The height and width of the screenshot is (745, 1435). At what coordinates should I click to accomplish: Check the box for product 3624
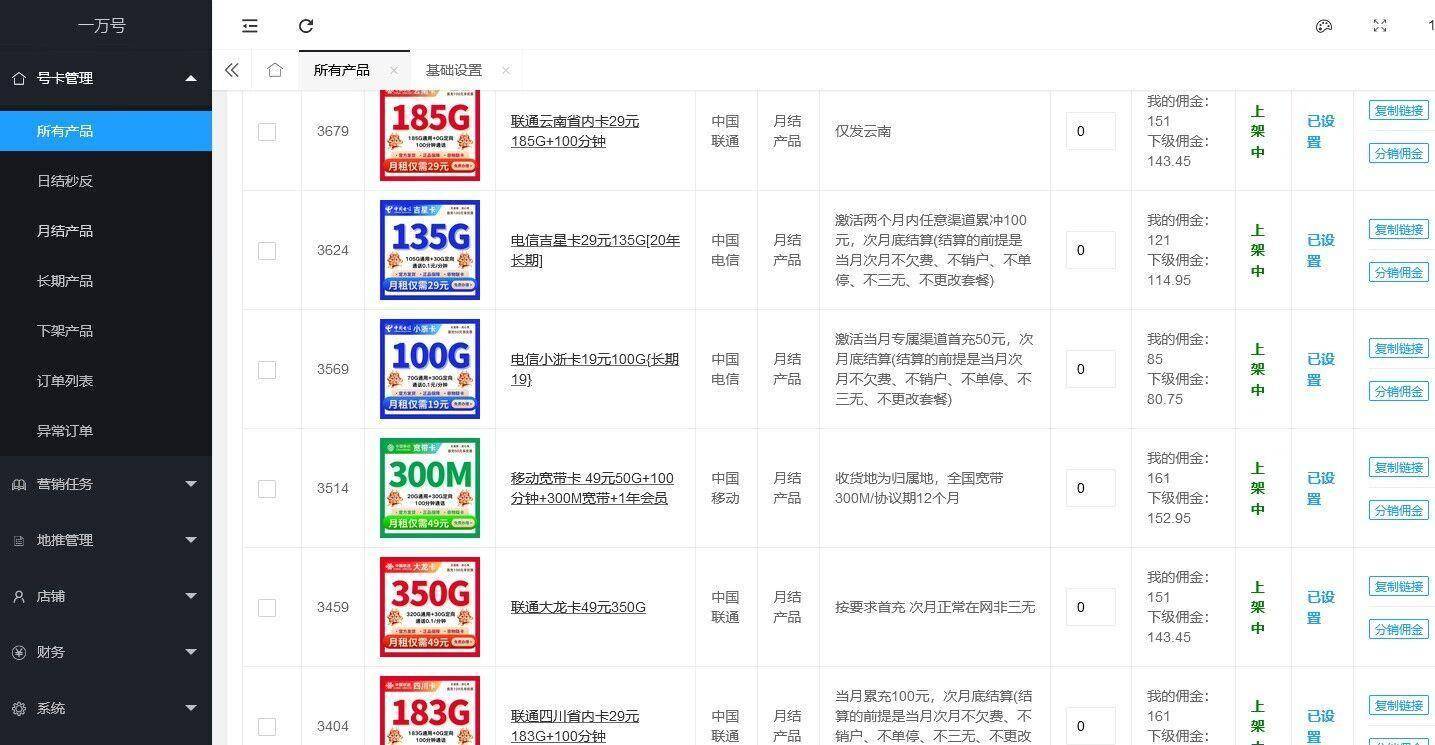pos(267,250)
